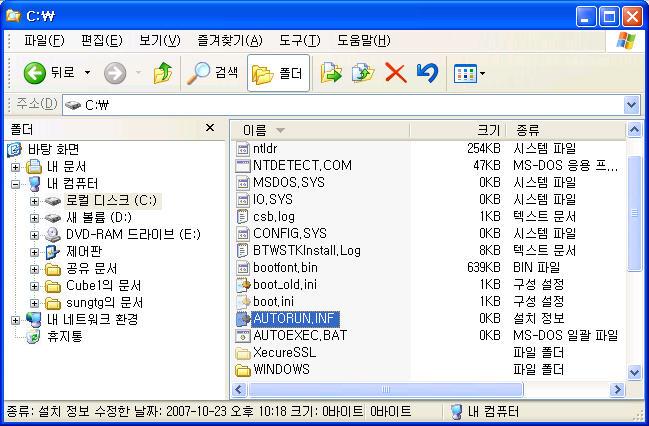Select the BTWSTKInstall.Log file icon
The image size is (649, 426).
point(243,250)
